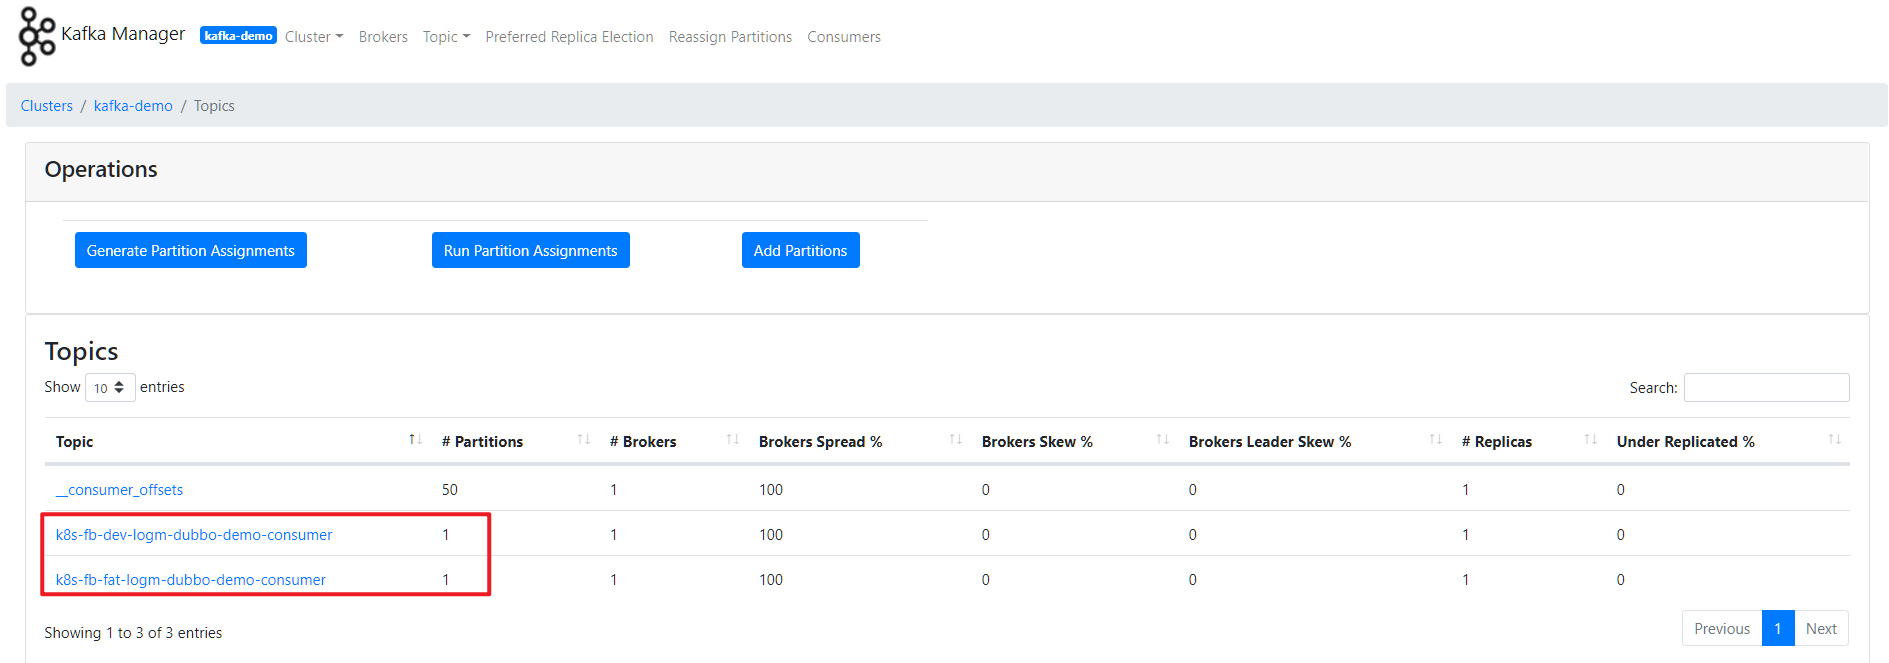Sort by number of Brokers arrows
1889x663 pixels.
tap(733, 440)
